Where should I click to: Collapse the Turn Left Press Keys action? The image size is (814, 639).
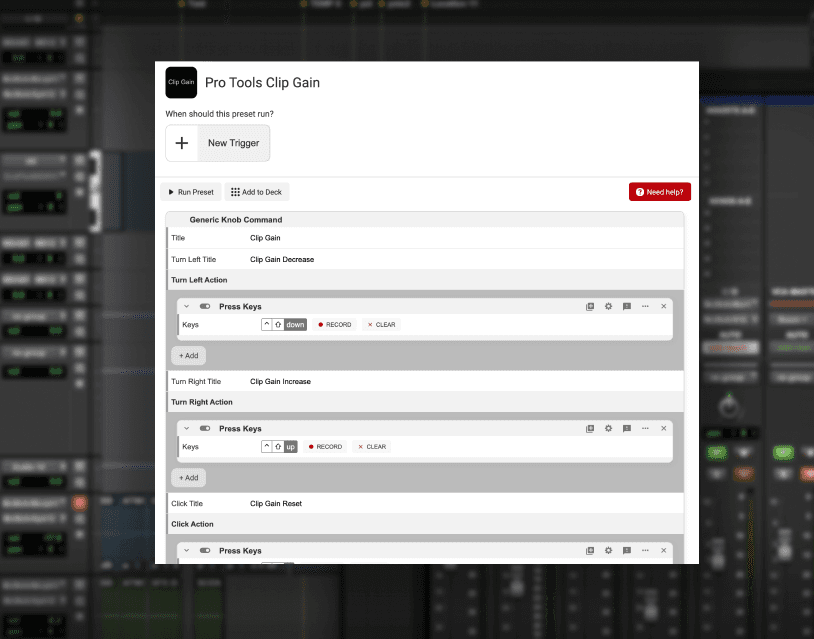point(187,306)
